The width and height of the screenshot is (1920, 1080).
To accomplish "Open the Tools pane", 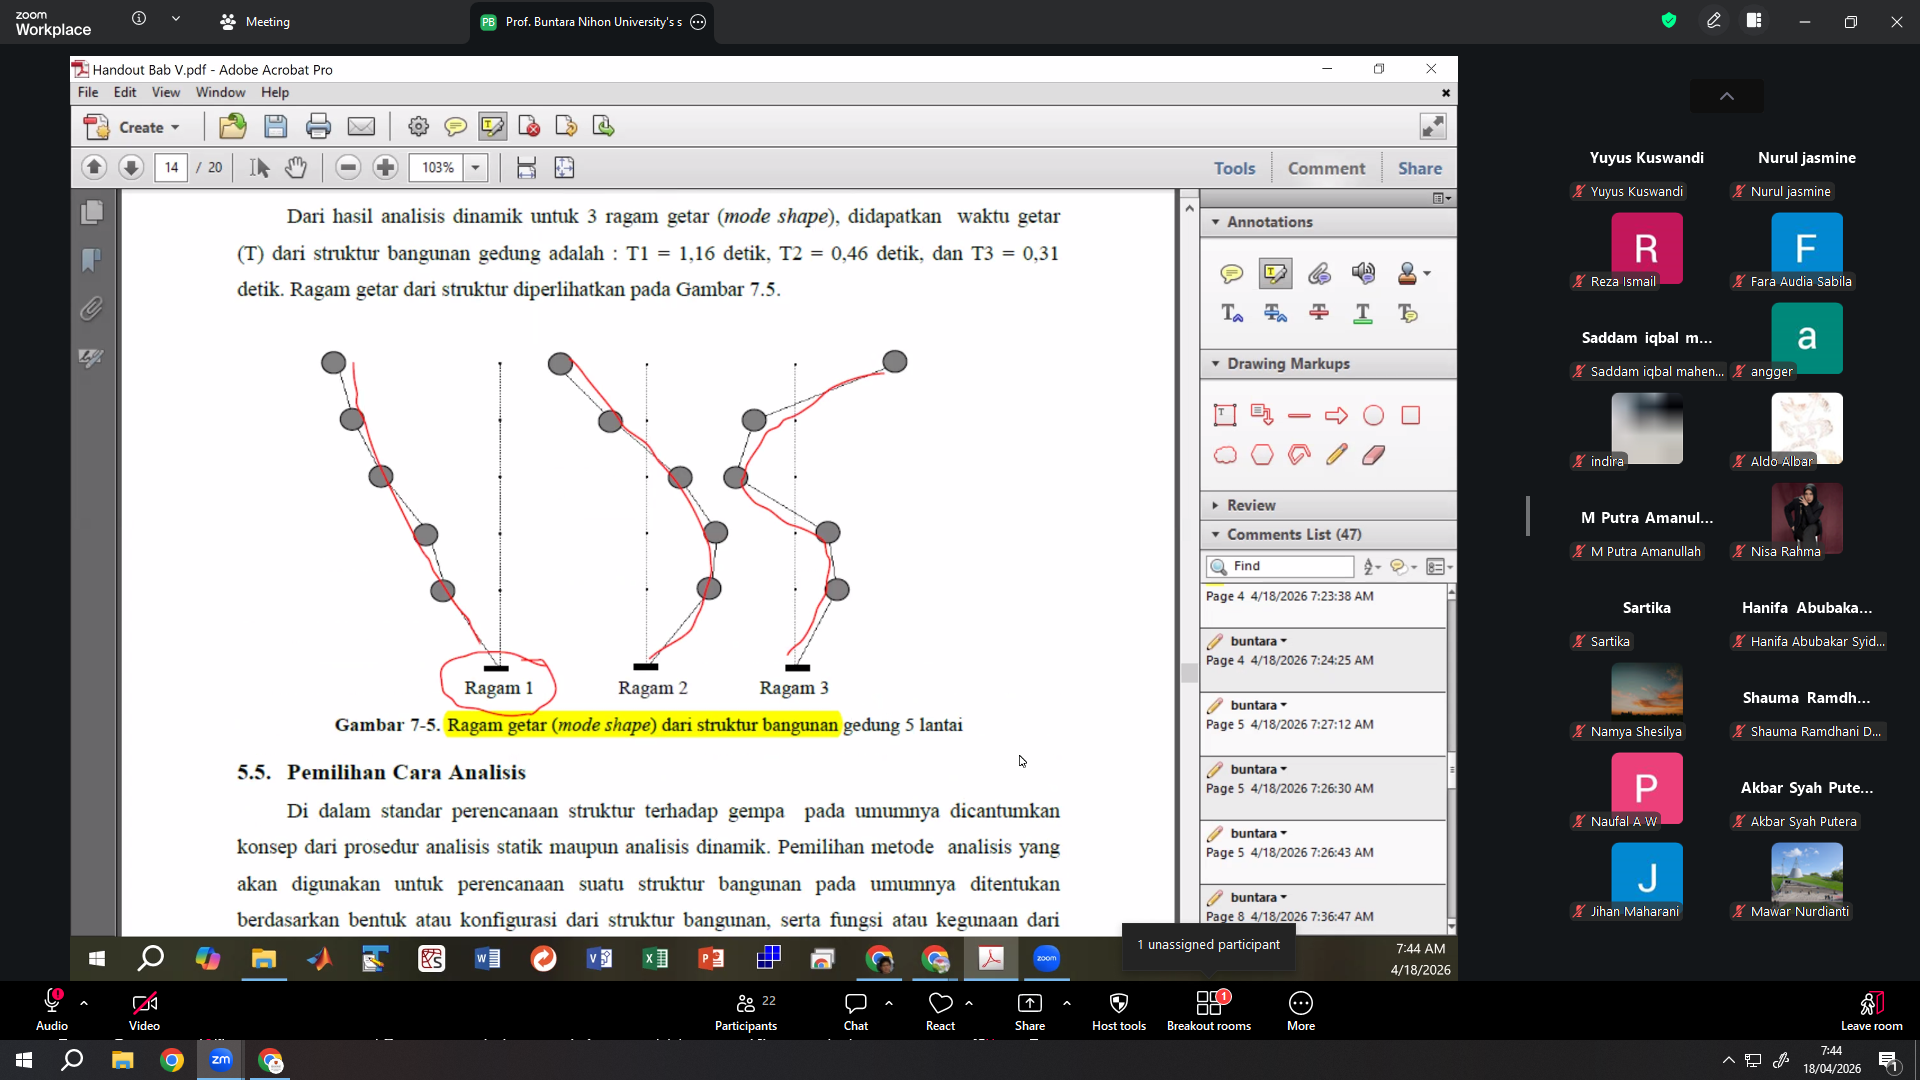I will pyautogui.click(x=1234, y=168).
